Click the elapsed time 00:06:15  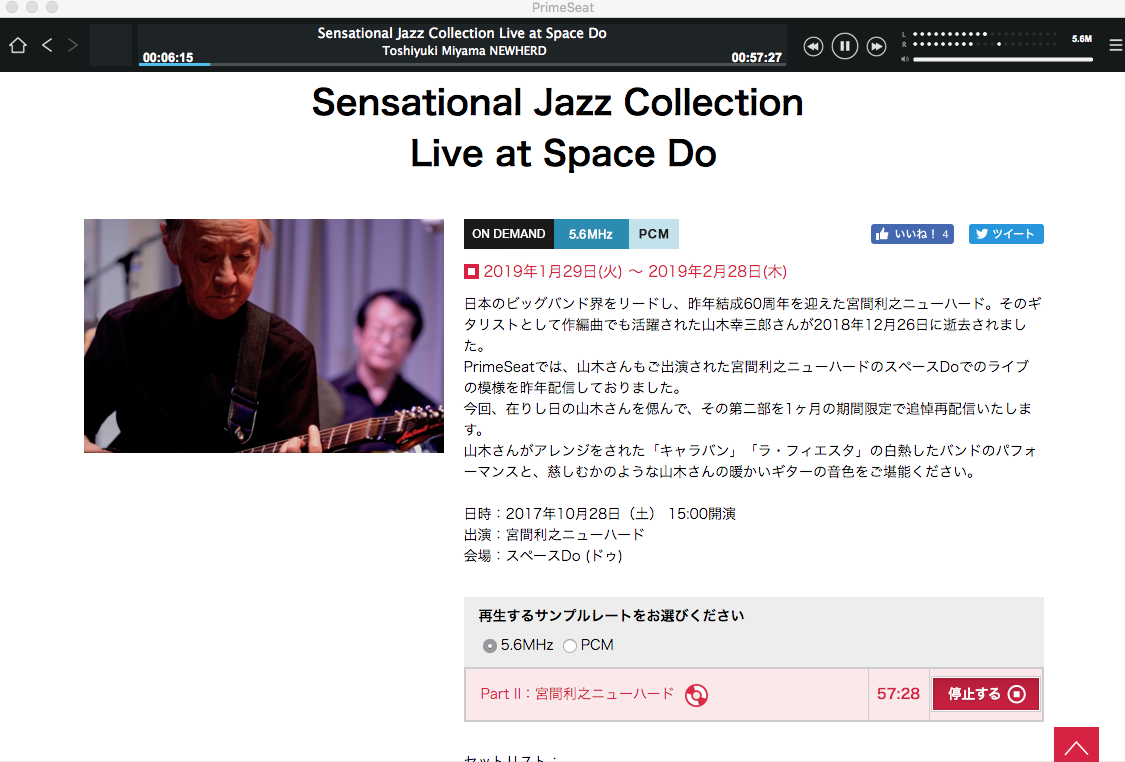(168, 57)
